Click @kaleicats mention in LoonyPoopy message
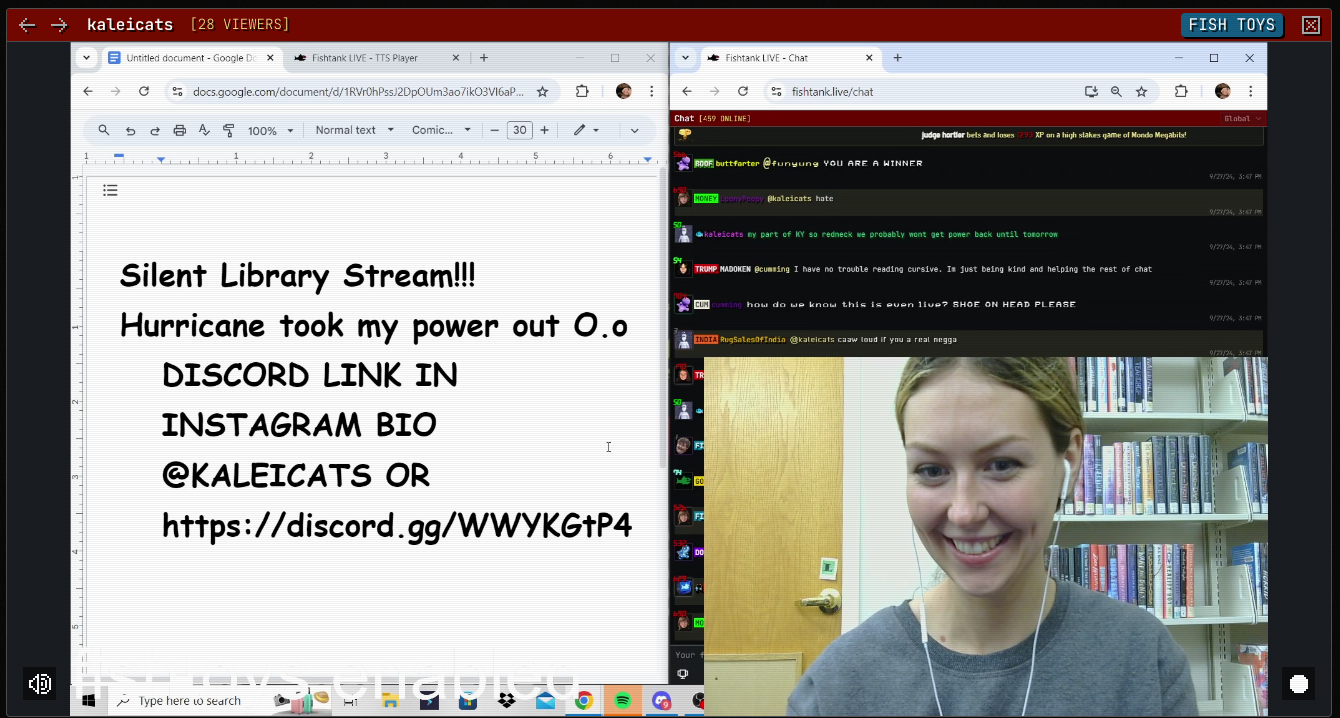This screenshot has width=1340, height=718. (x=790, y=199)
